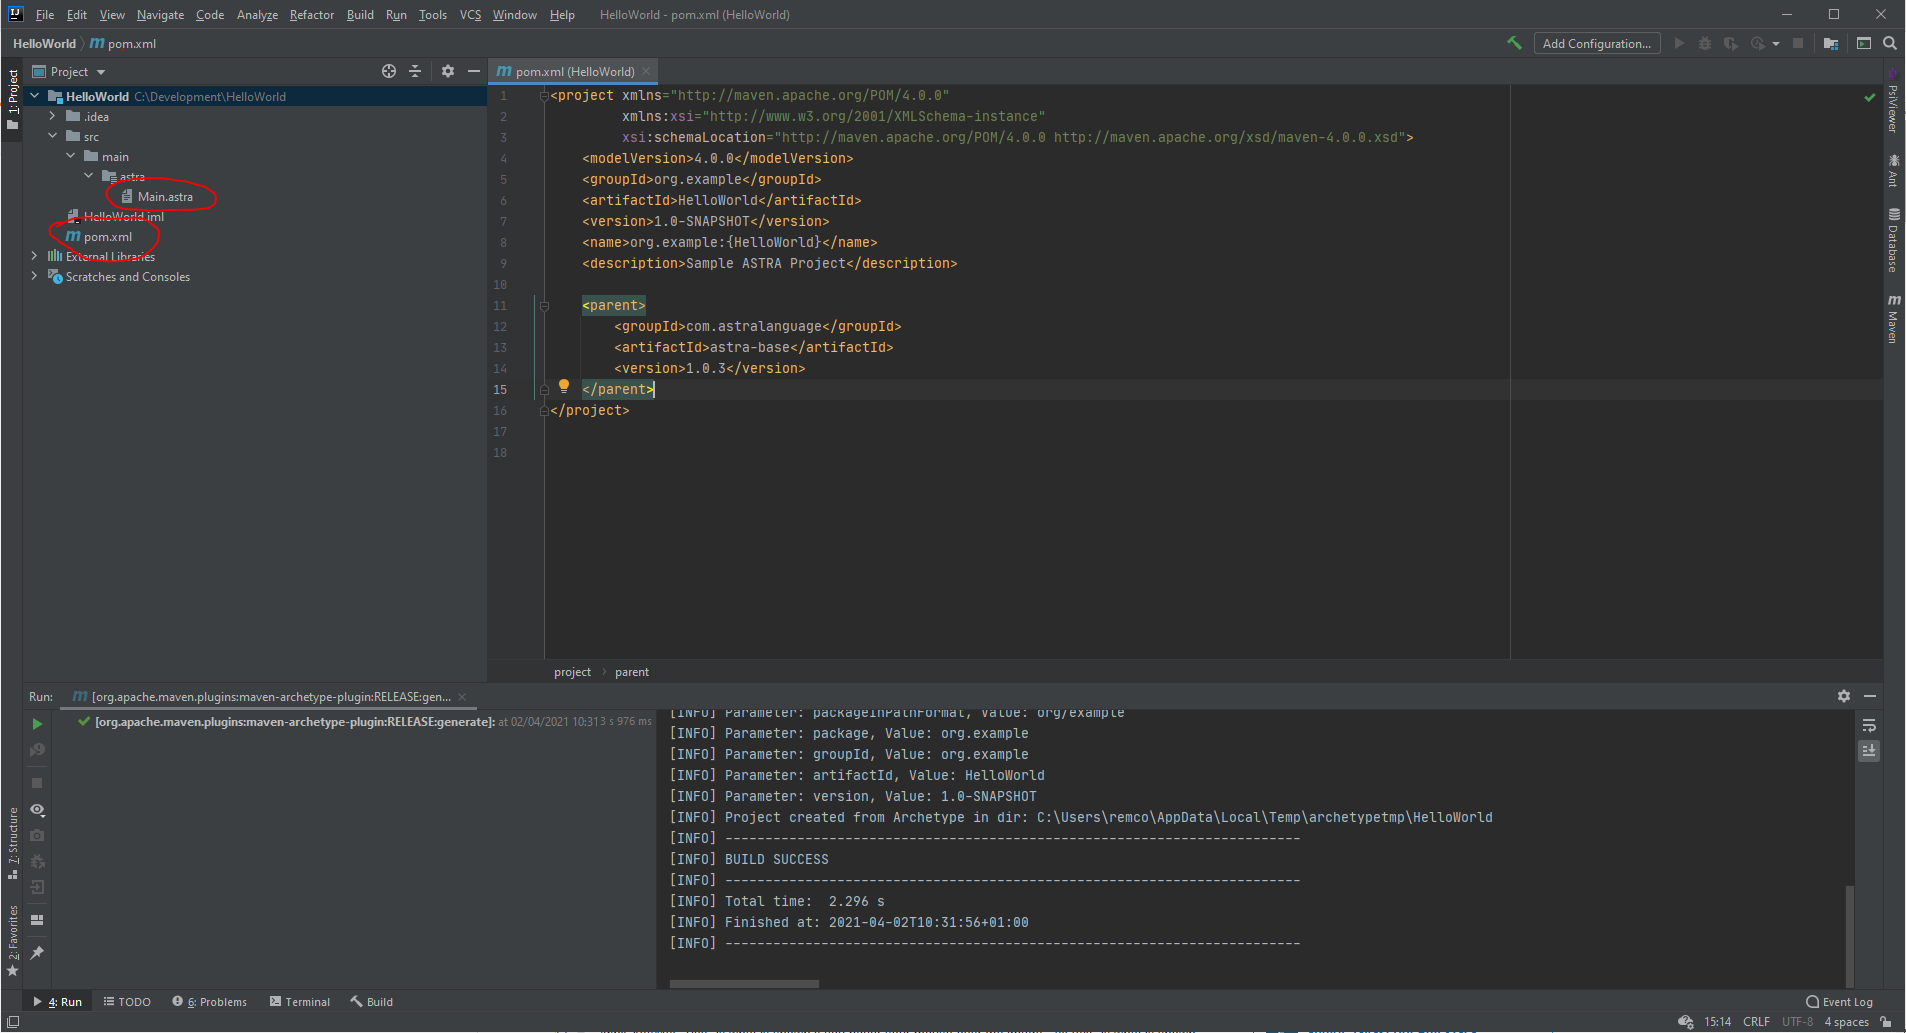Viewport: 1906px width, 1033px height.
Task: Collapse the main folder in project tree
Action: tap(71, 156)
